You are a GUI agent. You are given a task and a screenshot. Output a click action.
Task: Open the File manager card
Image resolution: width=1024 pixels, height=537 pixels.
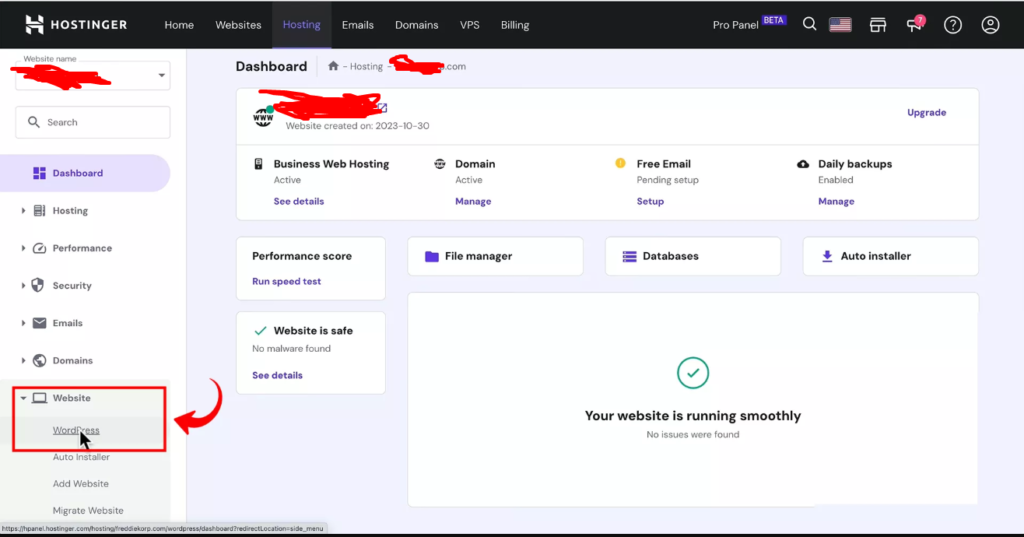tap(496, 256)
